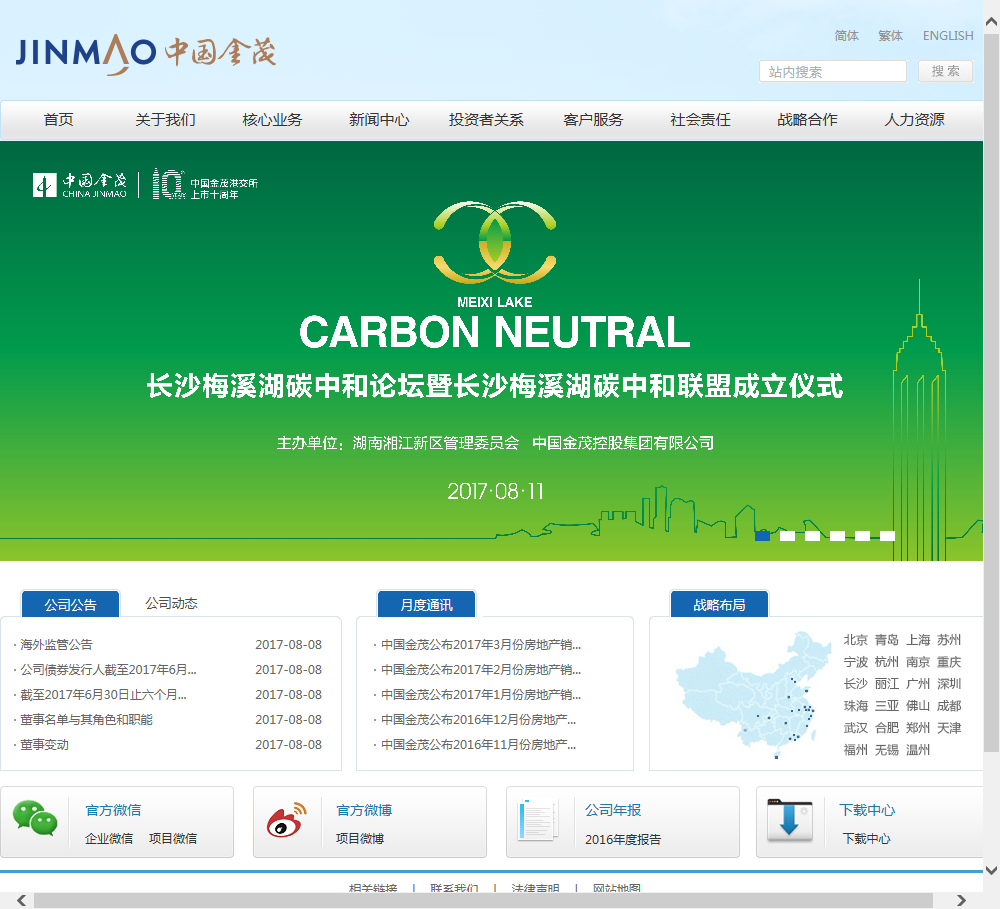Open 人力资源 menu item
The width and height of the screenshot is (1000, 909).
914,120
